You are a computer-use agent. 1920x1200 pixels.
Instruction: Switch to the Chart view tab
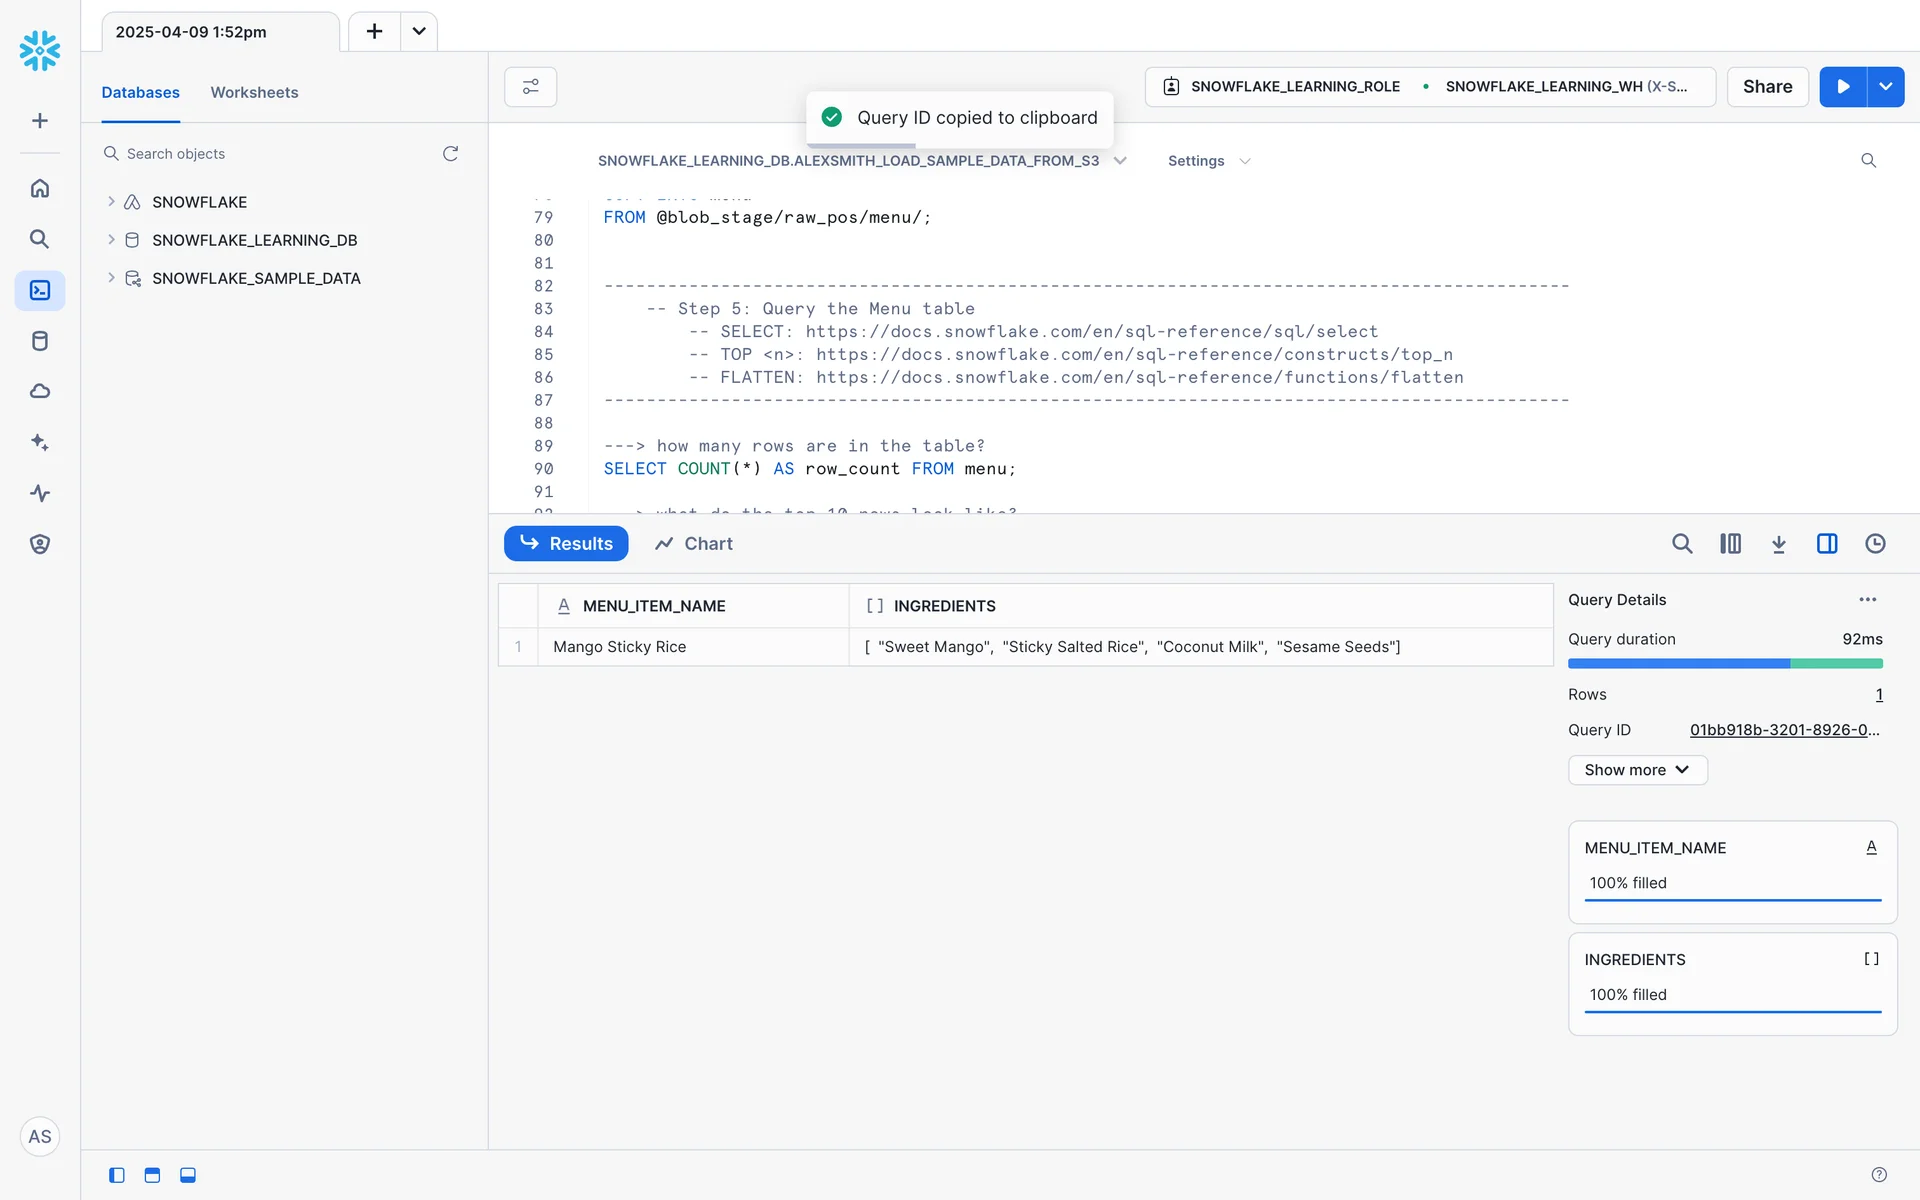click(x=694, y=544)
